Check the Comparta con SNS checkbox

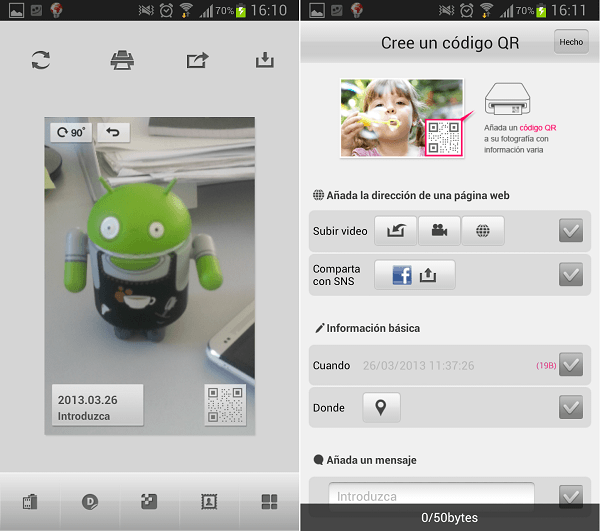(x=571, y=274)
